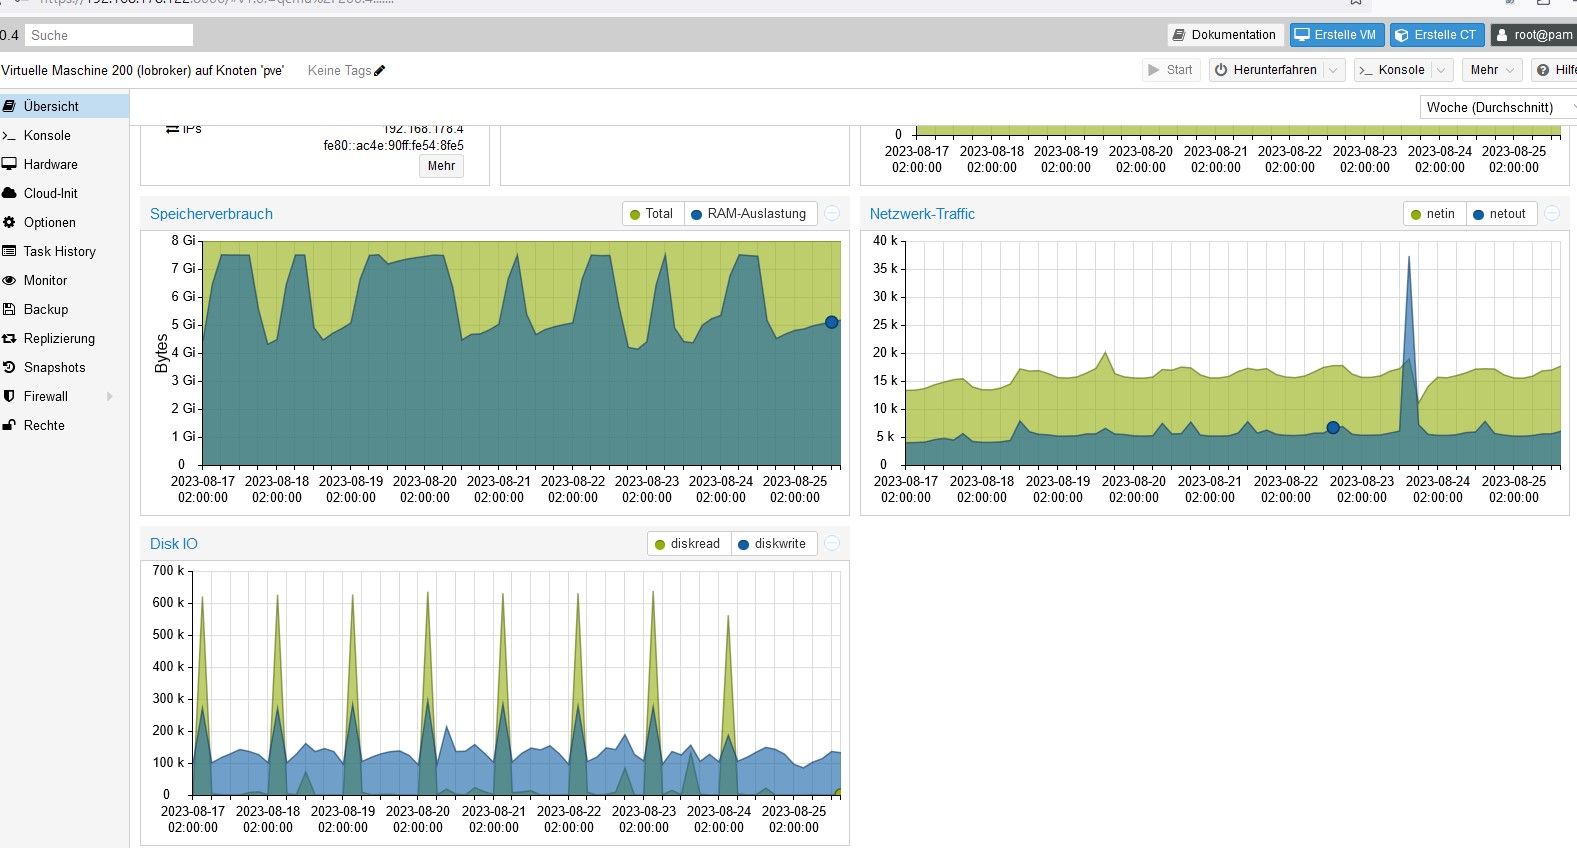Image resolution: width=1577 pixels, height=848 pixels.
Task: Click the Mehr button under IPs
Action: (441, 166)
